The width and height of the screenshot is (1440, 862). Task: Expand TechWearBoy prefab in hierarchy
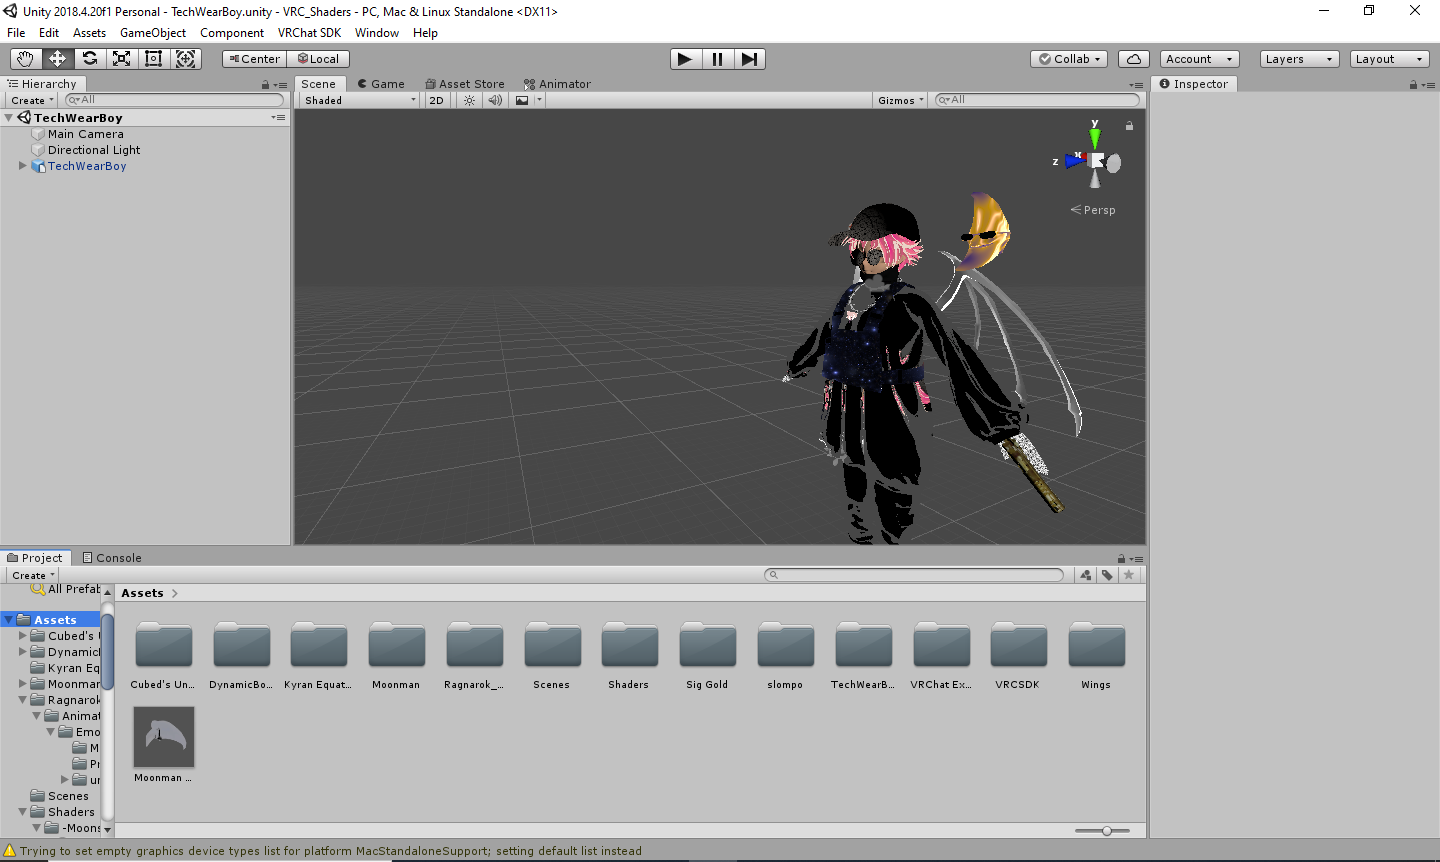22,166
